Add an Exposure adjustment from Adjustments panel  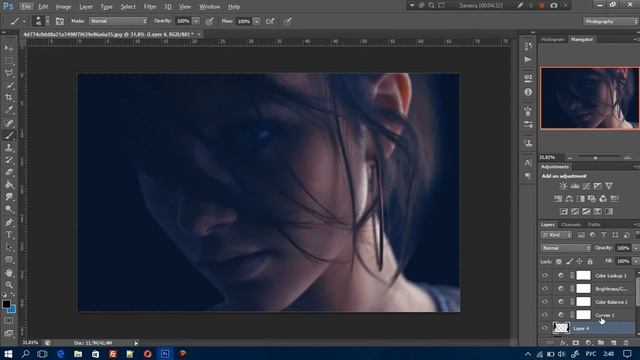click(x=598, y=186)
